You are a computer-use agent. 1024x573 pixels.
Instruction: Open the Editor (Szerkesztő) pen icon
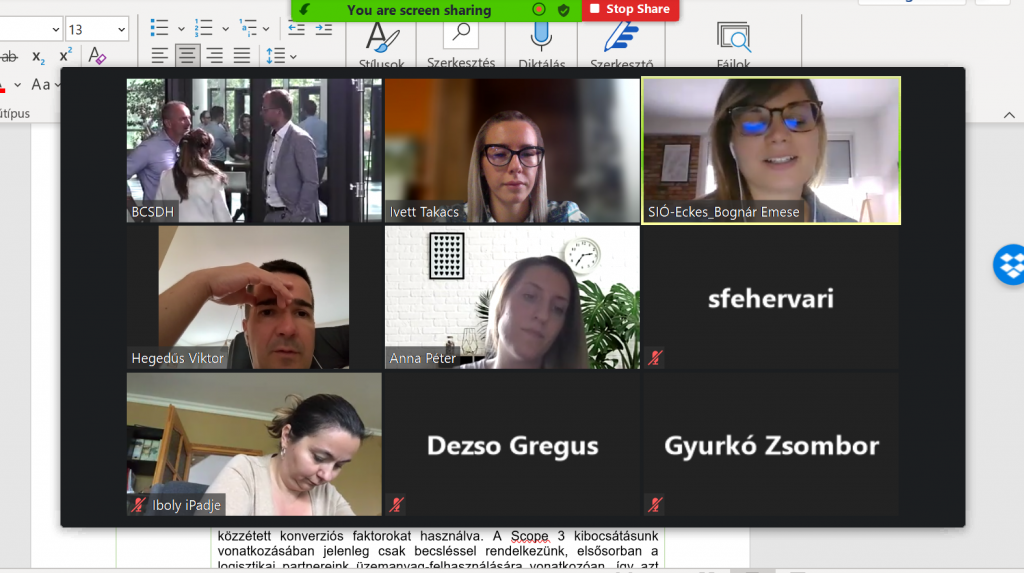click(621, 37)
